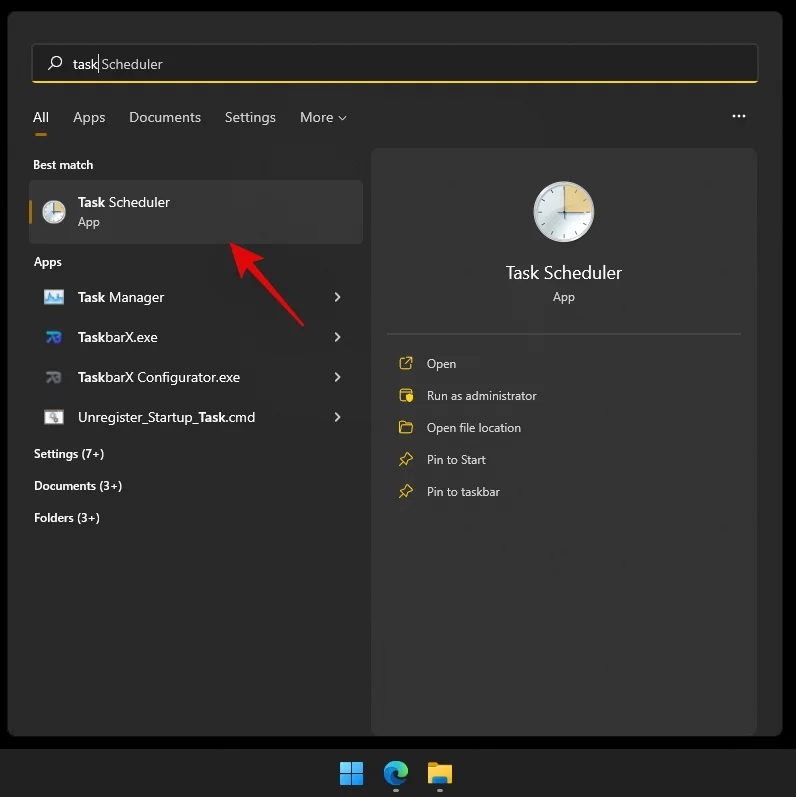Expand the TaskbarX Configurator.exe chevron

point(337,377)
